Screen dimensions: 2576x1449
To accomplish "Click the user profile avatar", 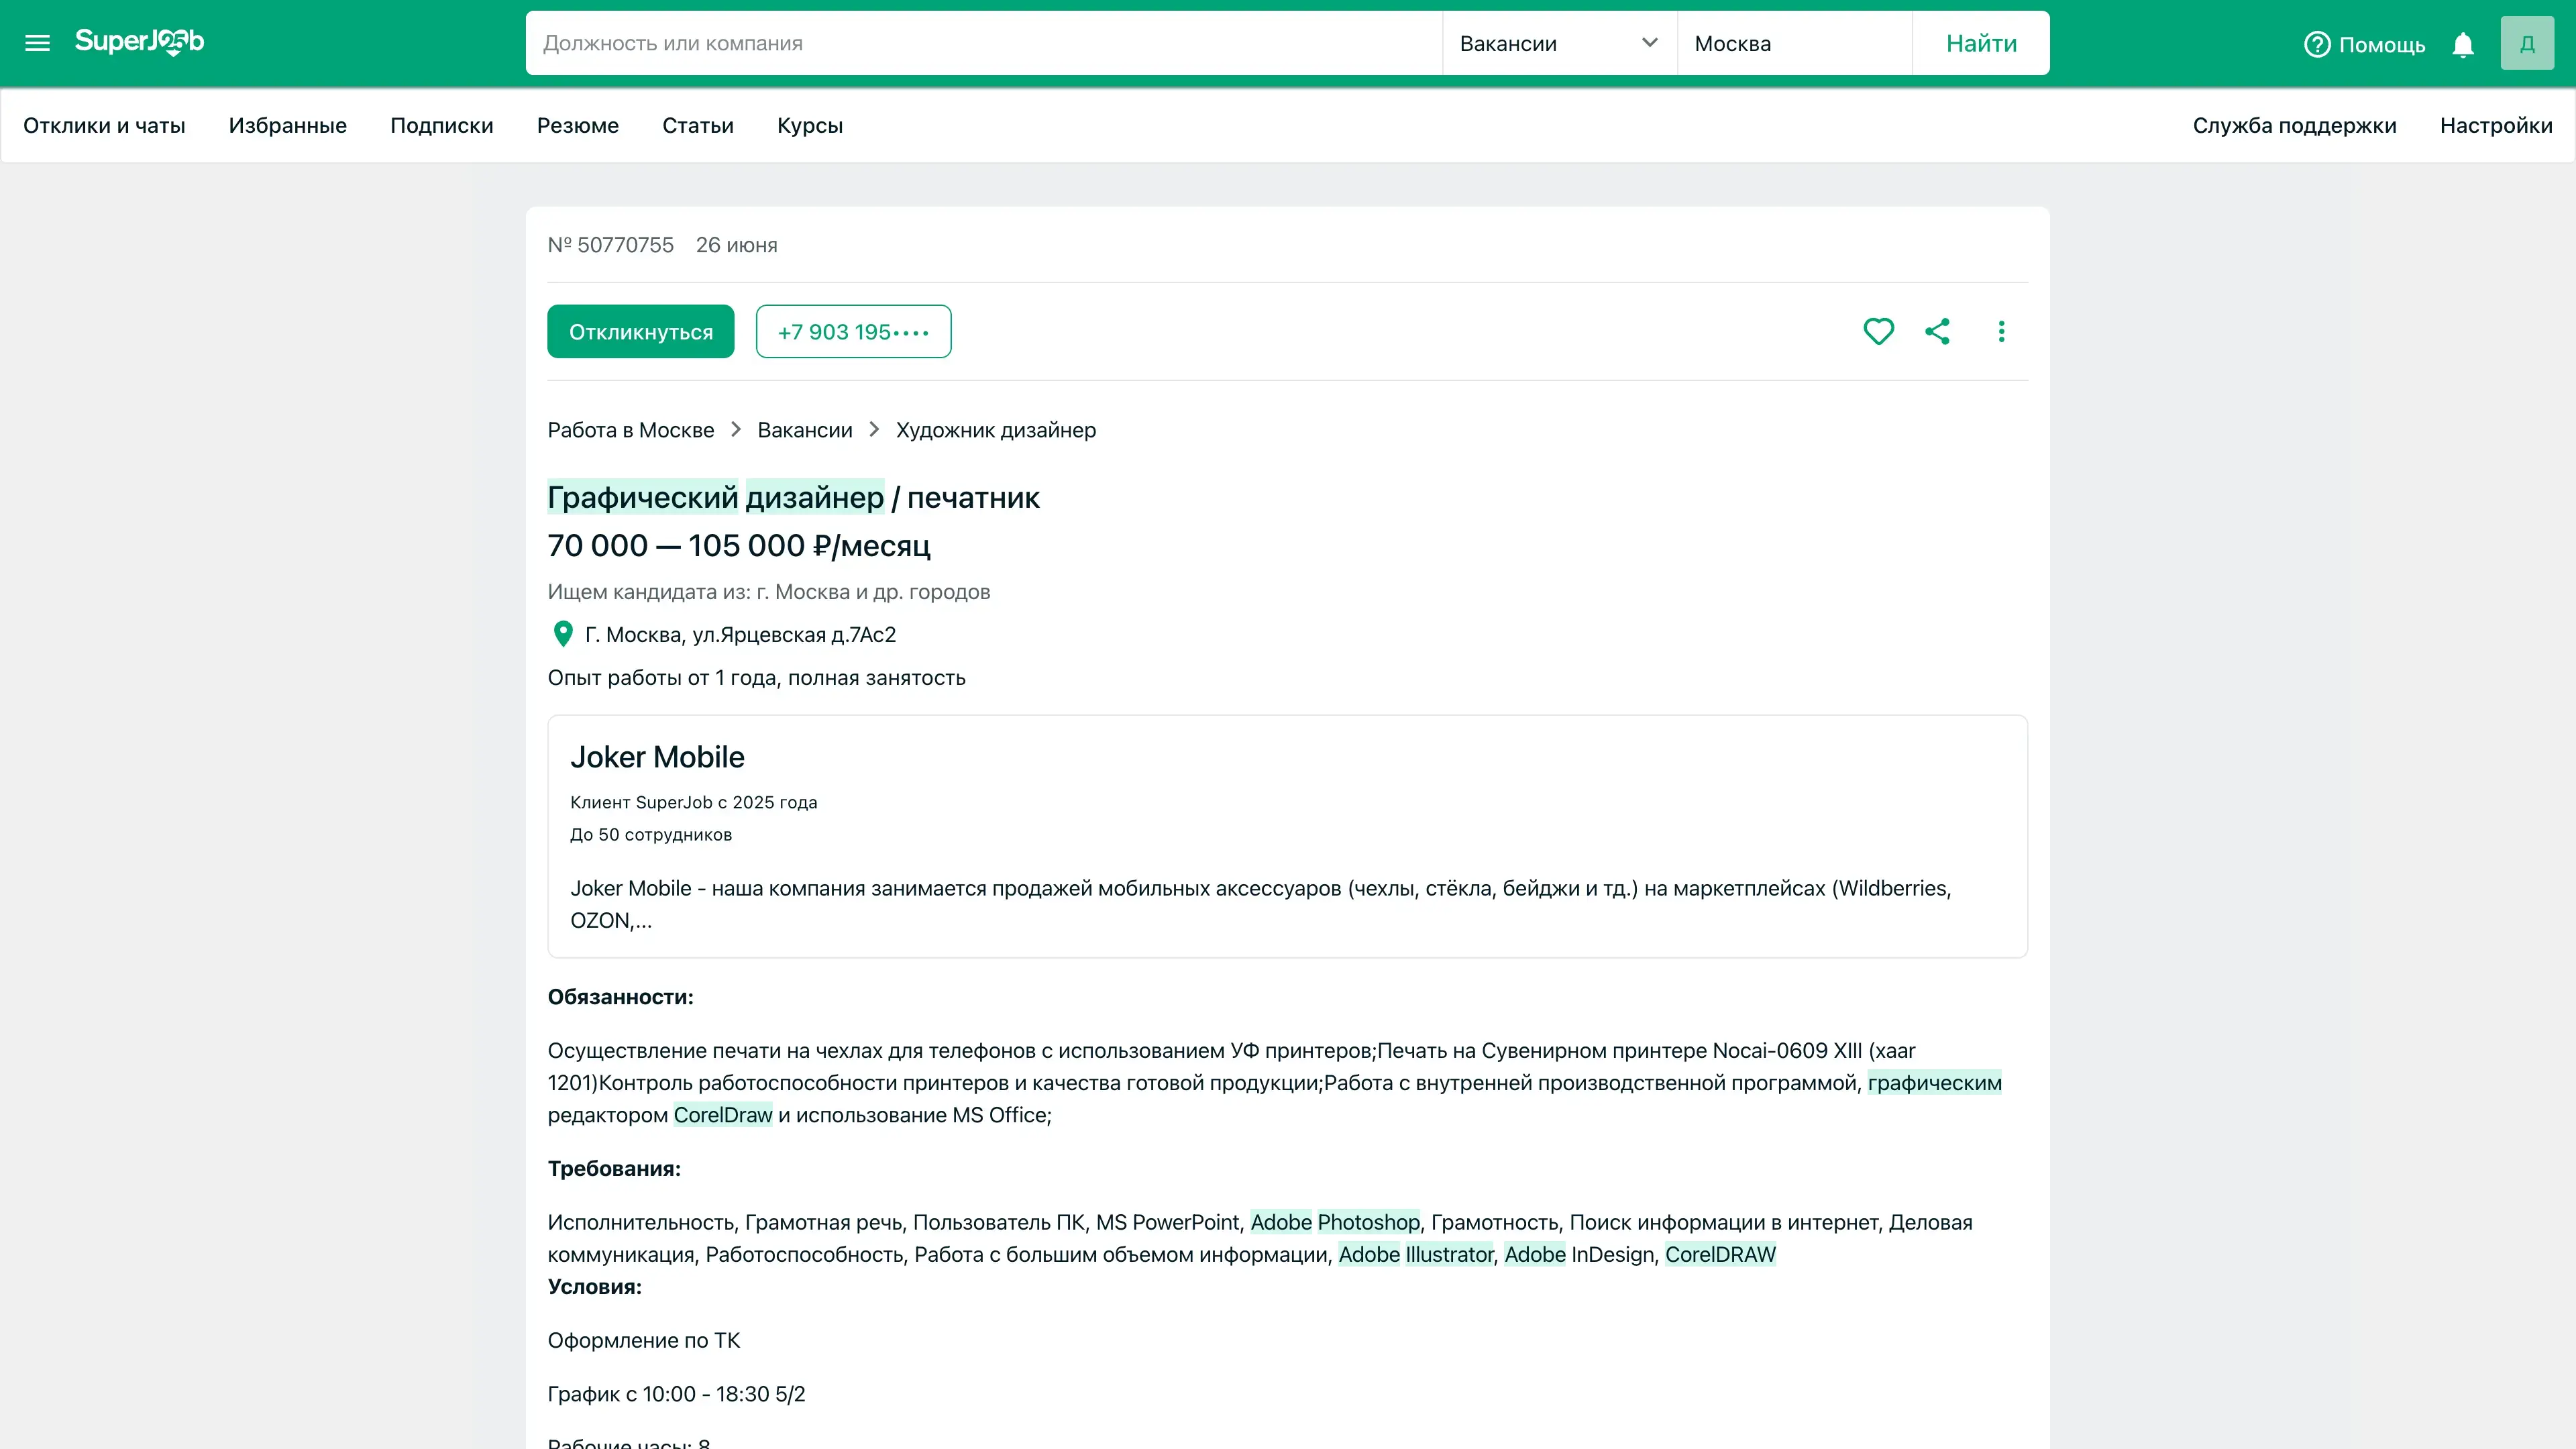I will point(2527,43).
